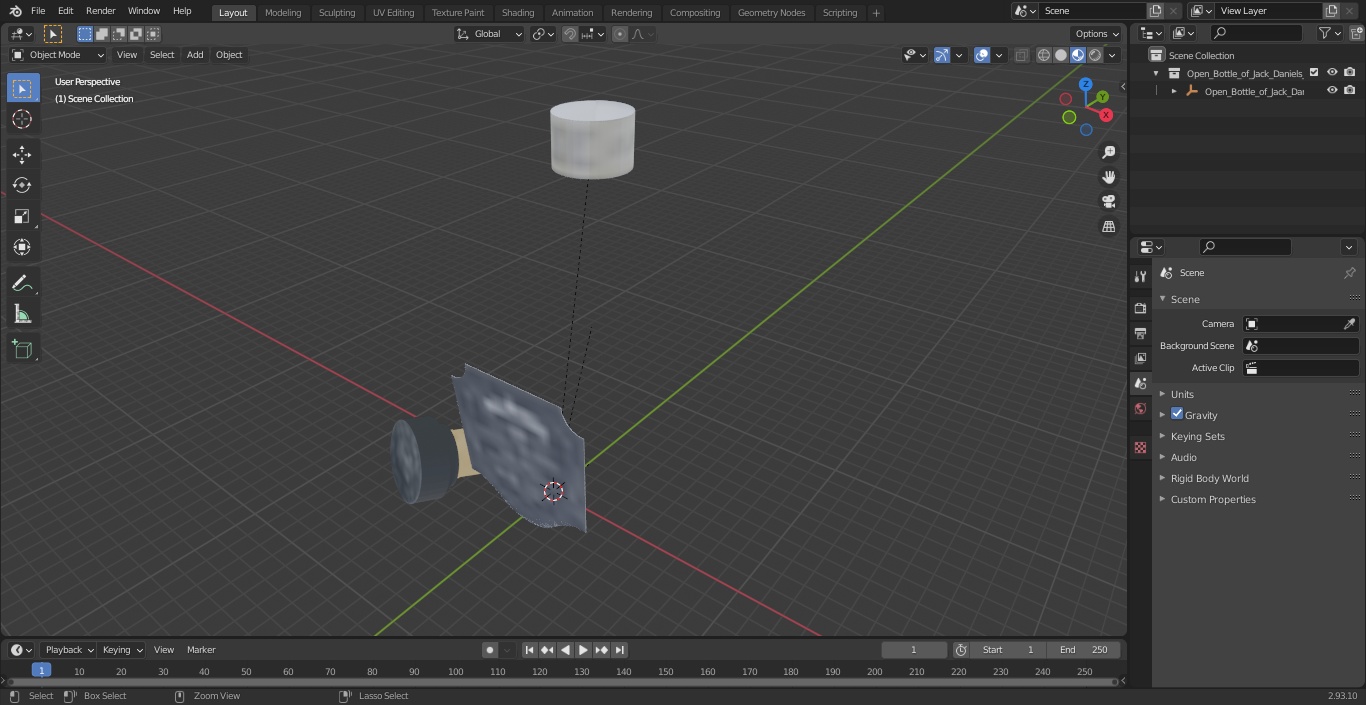Open the Tool properties tab
1366x705 pixels.
coord(1140,276)
